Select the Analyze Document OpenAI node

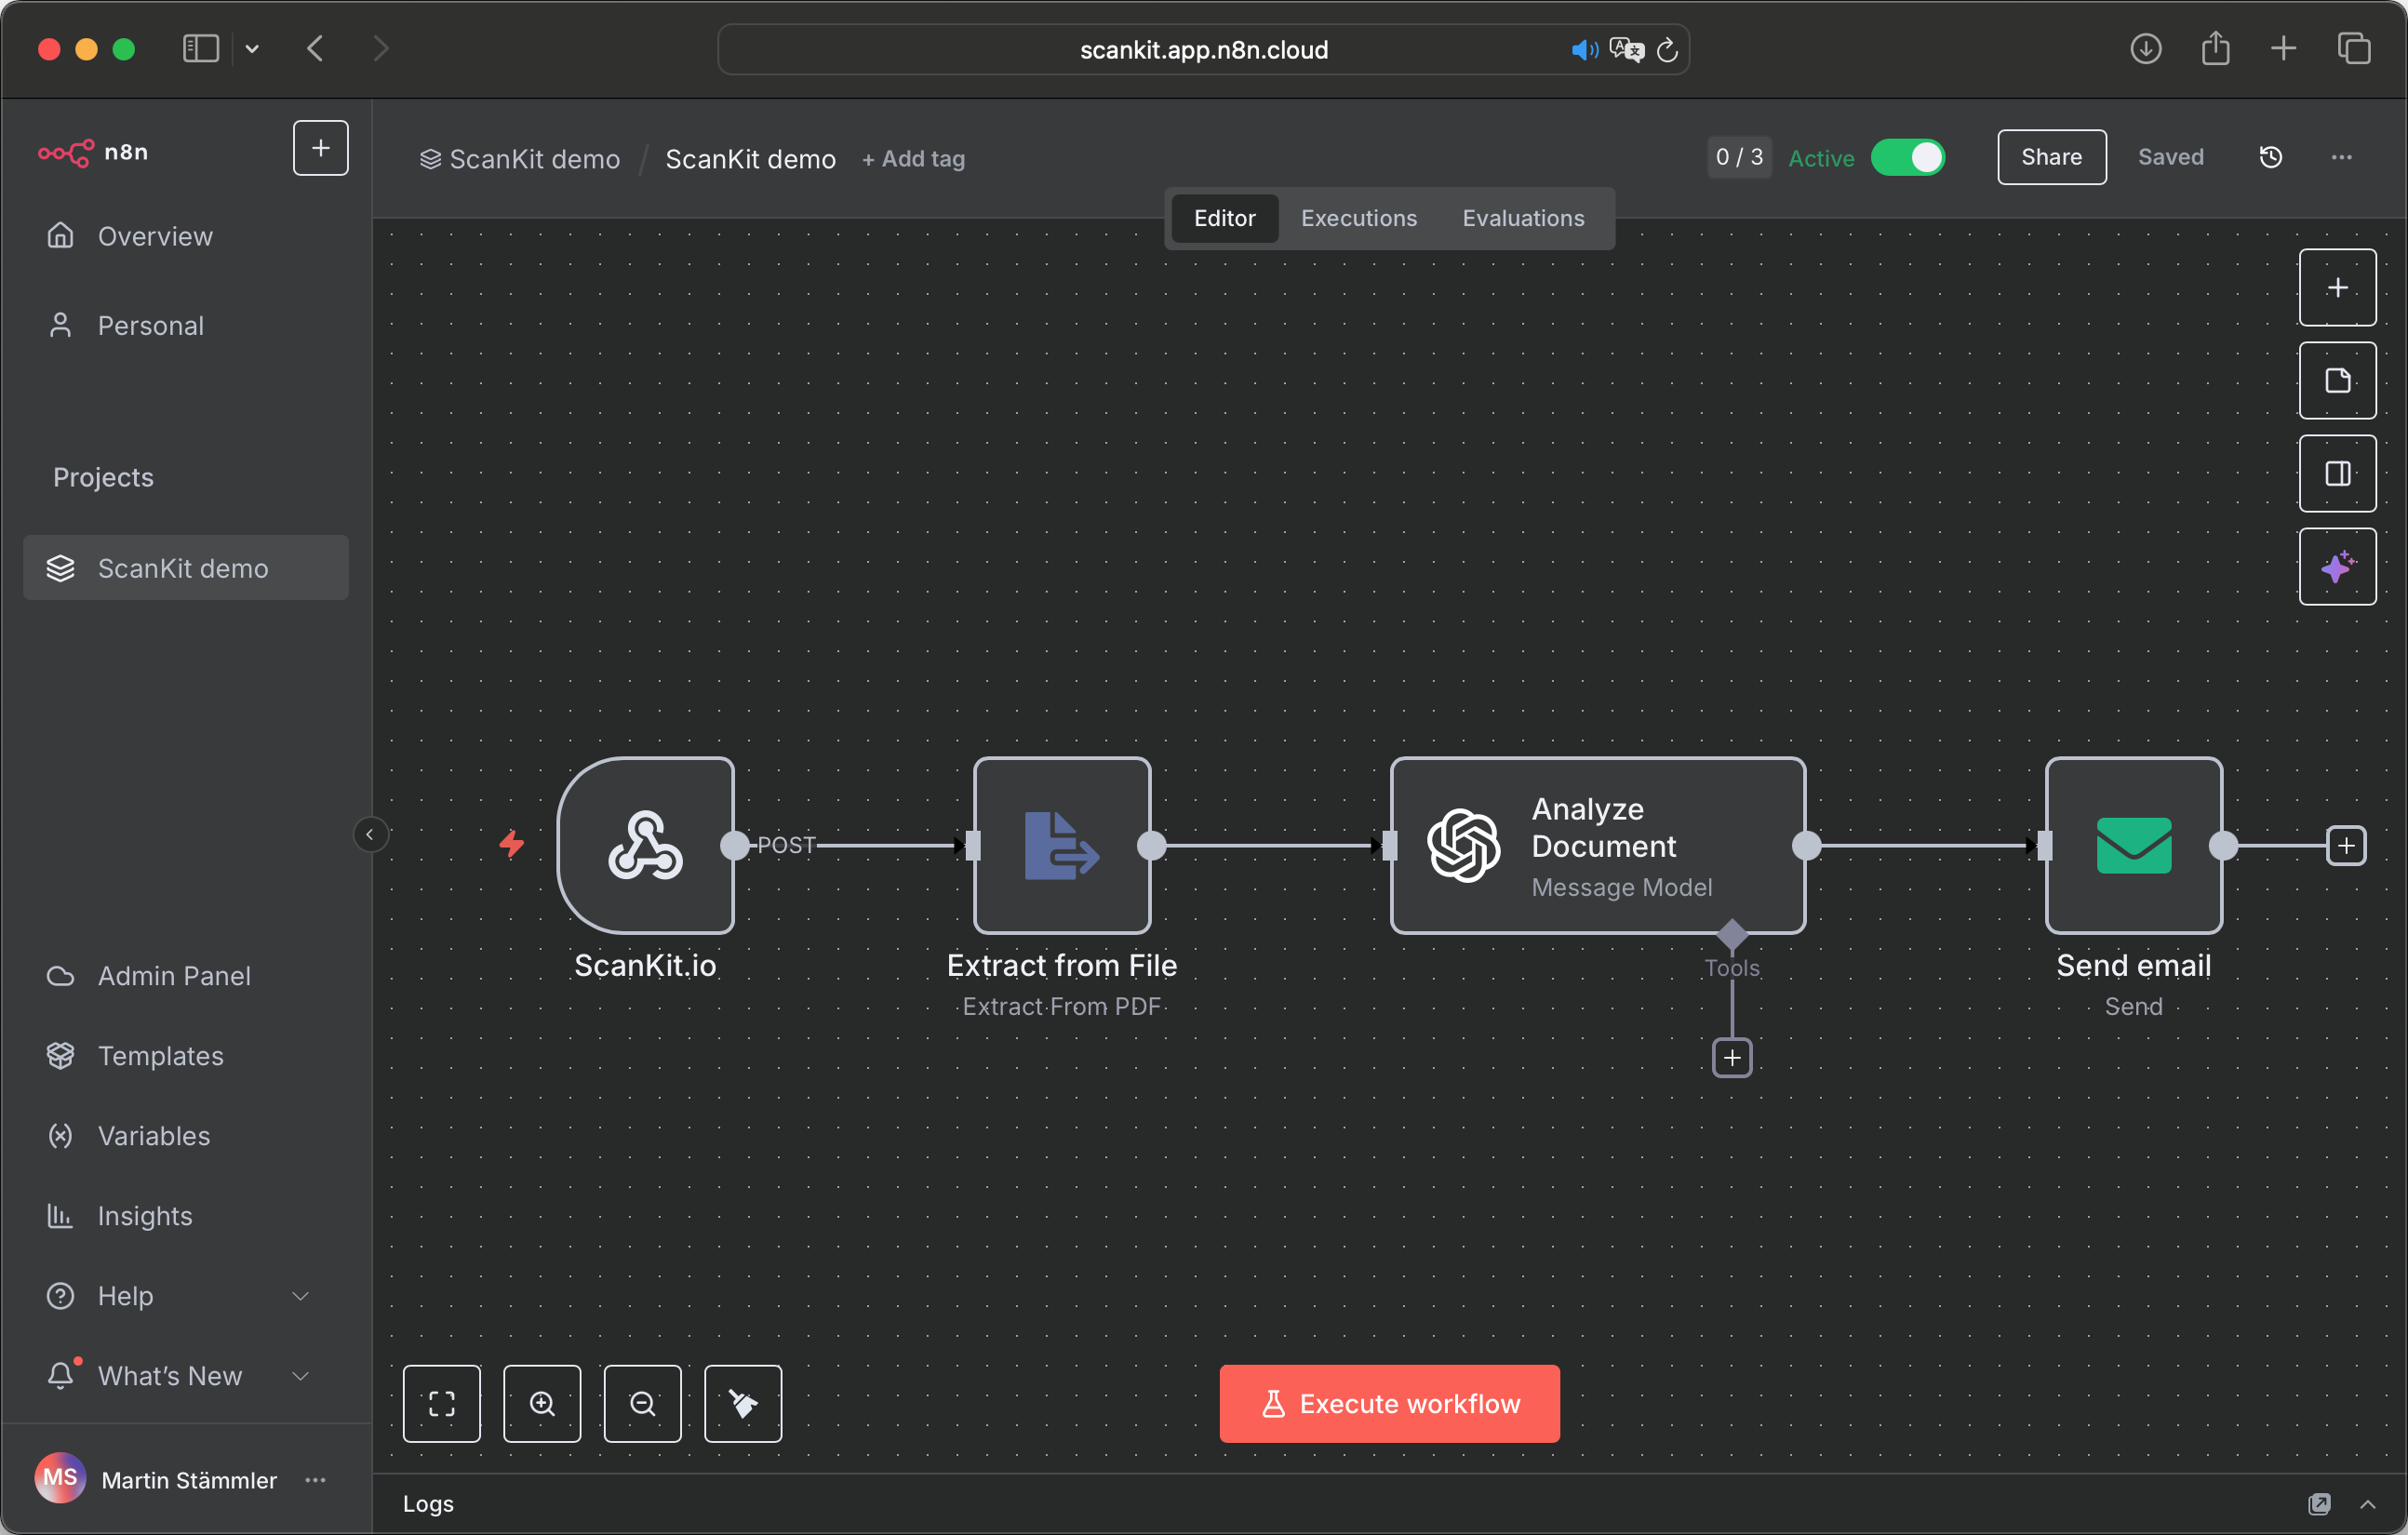click(x=1598, y=846)
